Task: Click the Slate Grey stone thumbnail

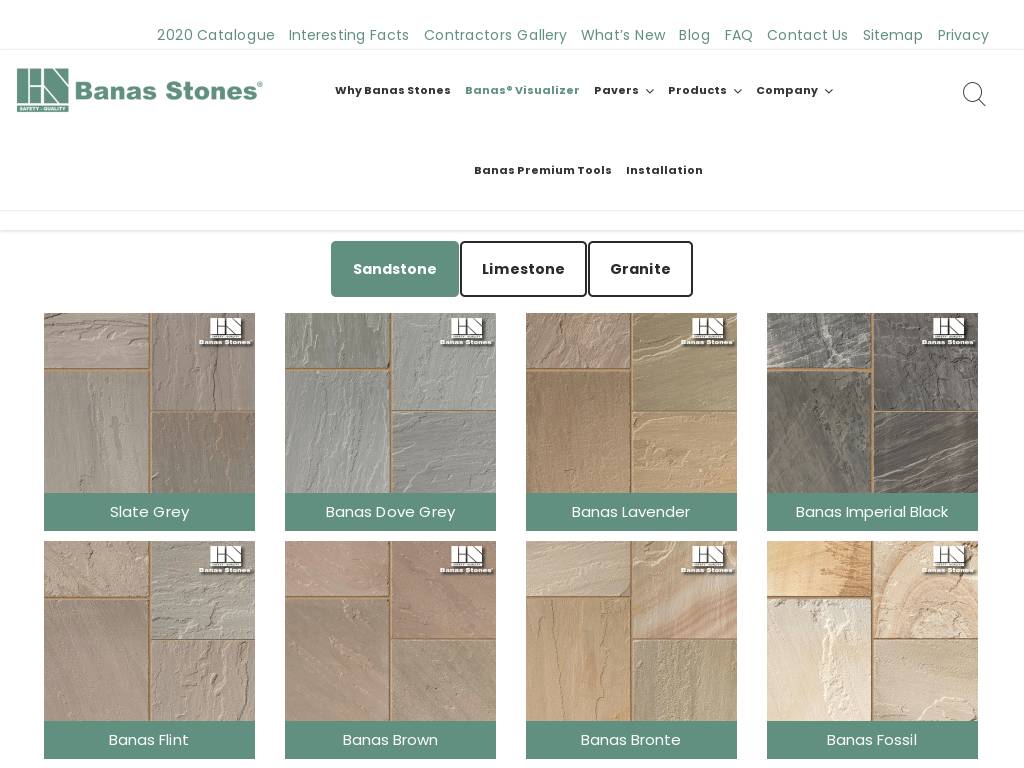Action: pos(149,403)
